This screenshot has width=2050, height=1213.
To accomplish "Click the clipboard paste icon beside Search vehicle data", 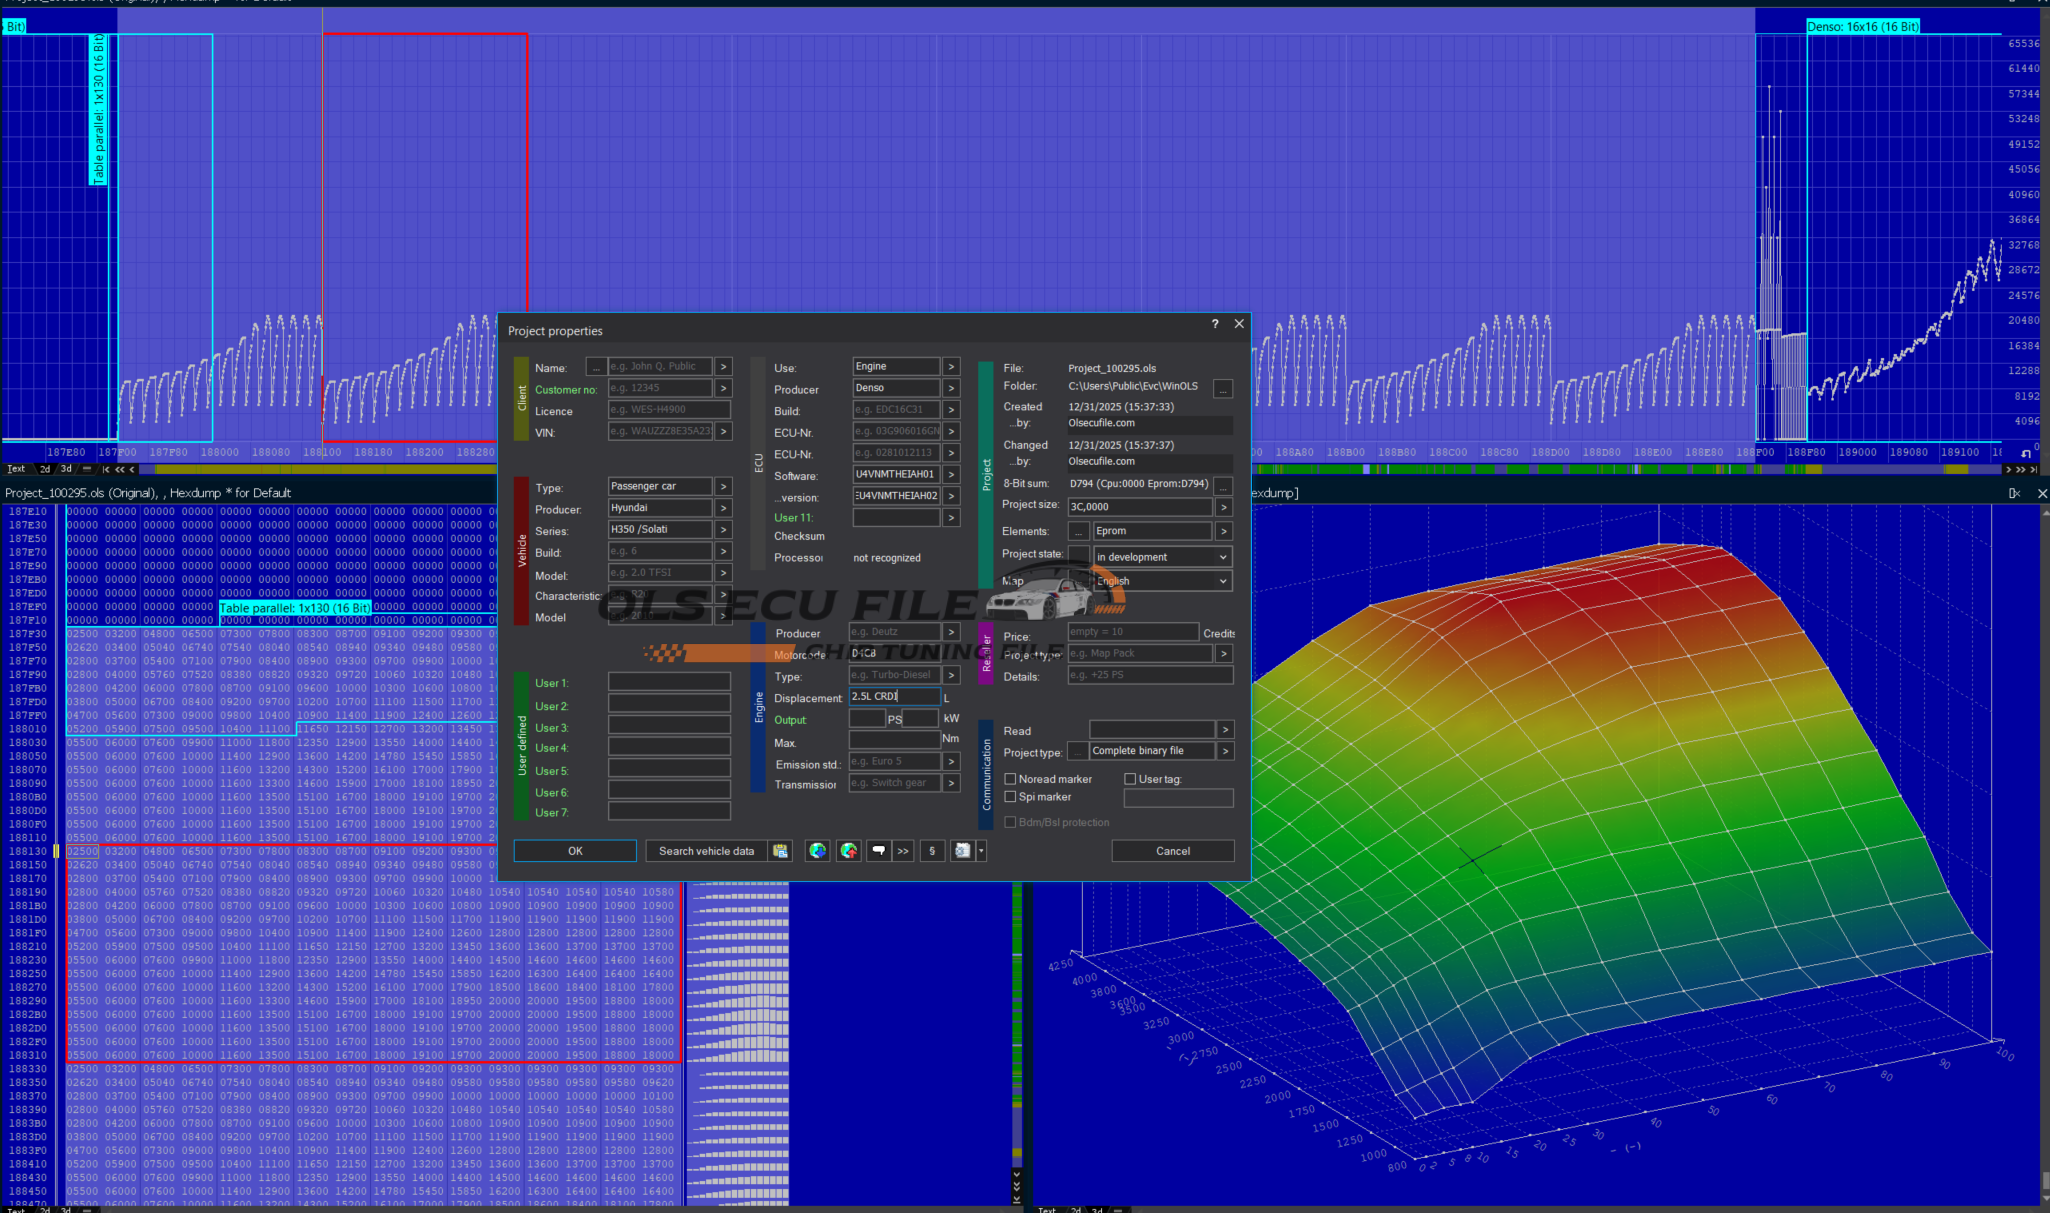I will pos(780,851).
